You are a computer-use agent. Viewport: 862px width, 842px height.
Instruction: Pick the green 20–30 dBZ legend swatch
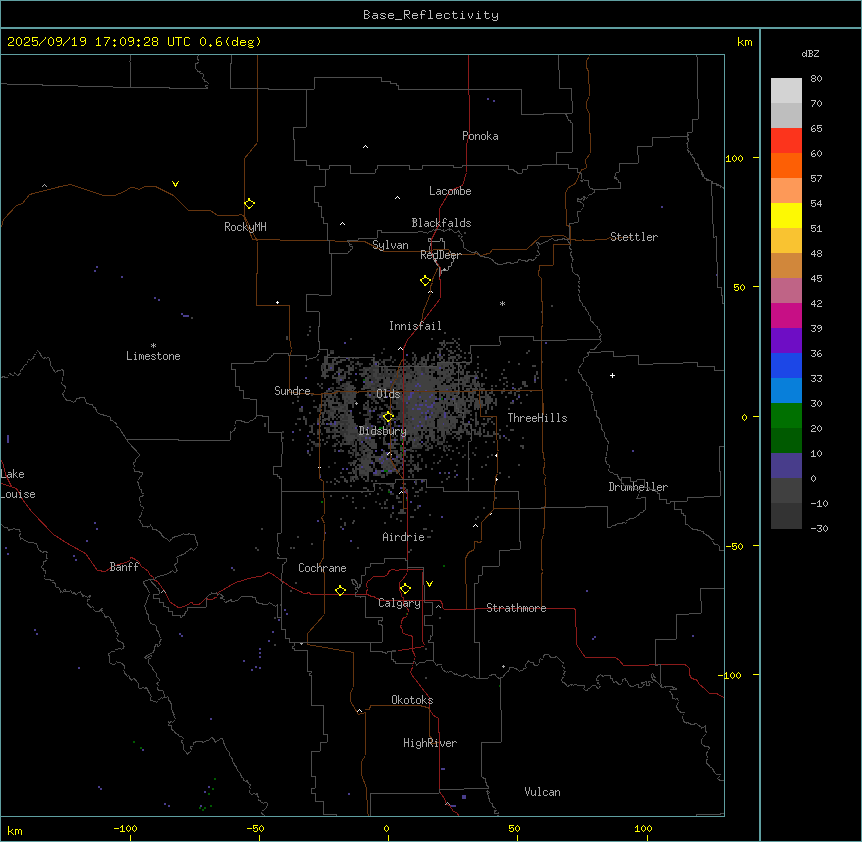[x=786, y=416]
